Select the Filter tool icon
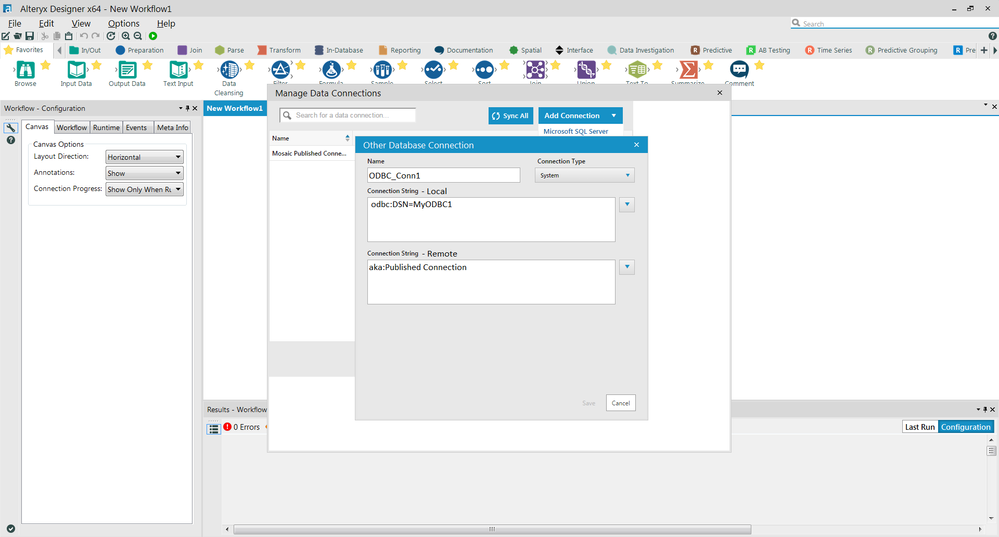Viewport: 999px width, 537px height. pos(280,69)
